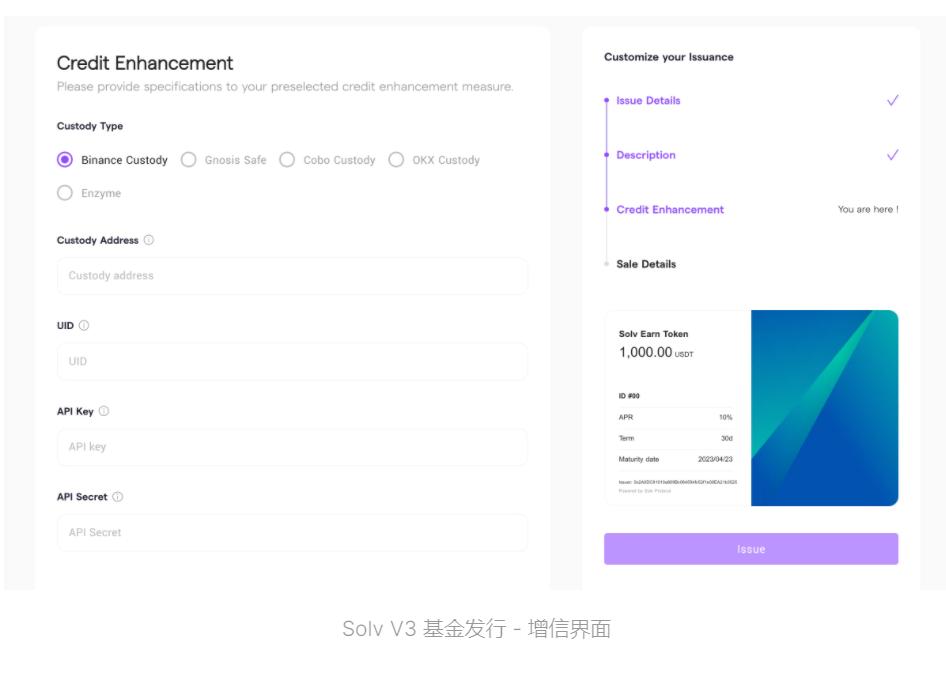Click the info icon beside Custody Address

point(149,240)
